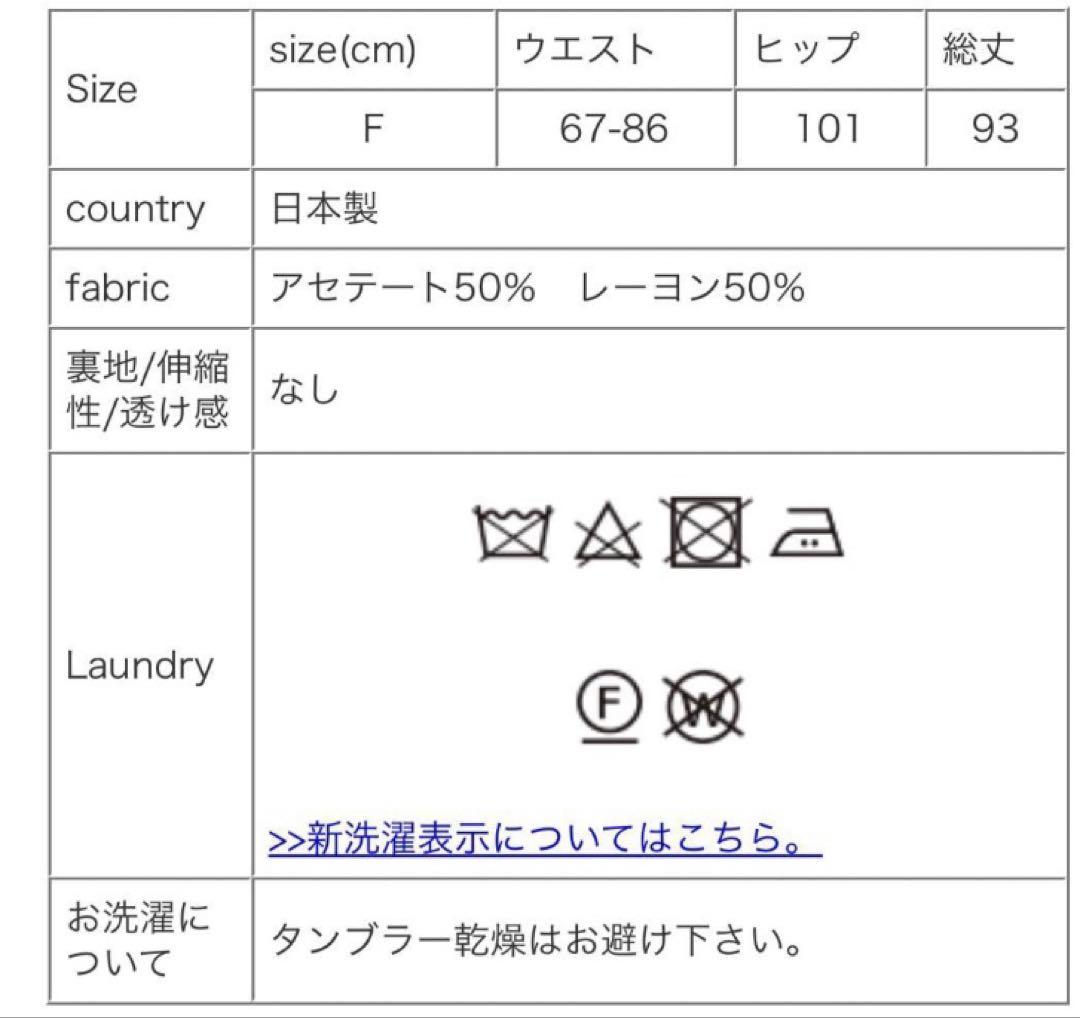This screenshot has width=1080, height=1018.
Task: Click the do-not-bleach triangle symbol
Action: [608, 534]
